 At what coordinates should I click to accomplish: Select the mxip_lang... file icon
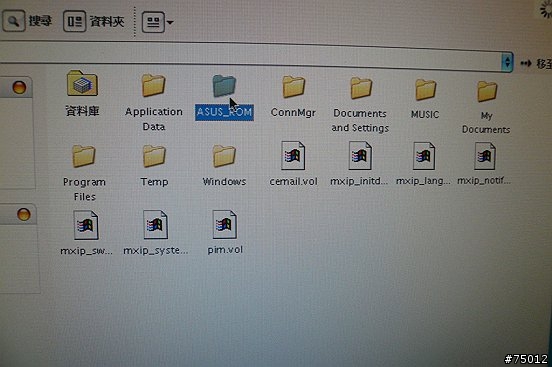(x=424, y=156)
